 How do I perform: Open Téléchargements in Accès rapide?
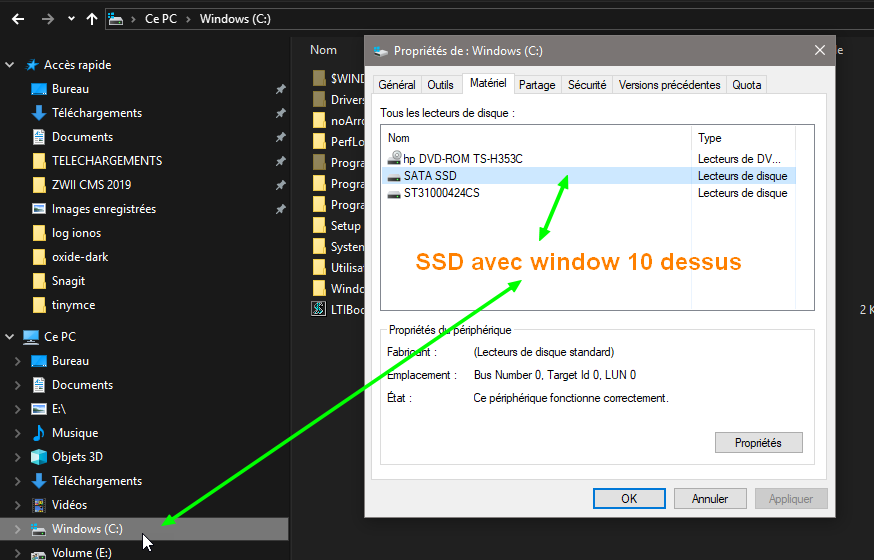coord(96,113)
